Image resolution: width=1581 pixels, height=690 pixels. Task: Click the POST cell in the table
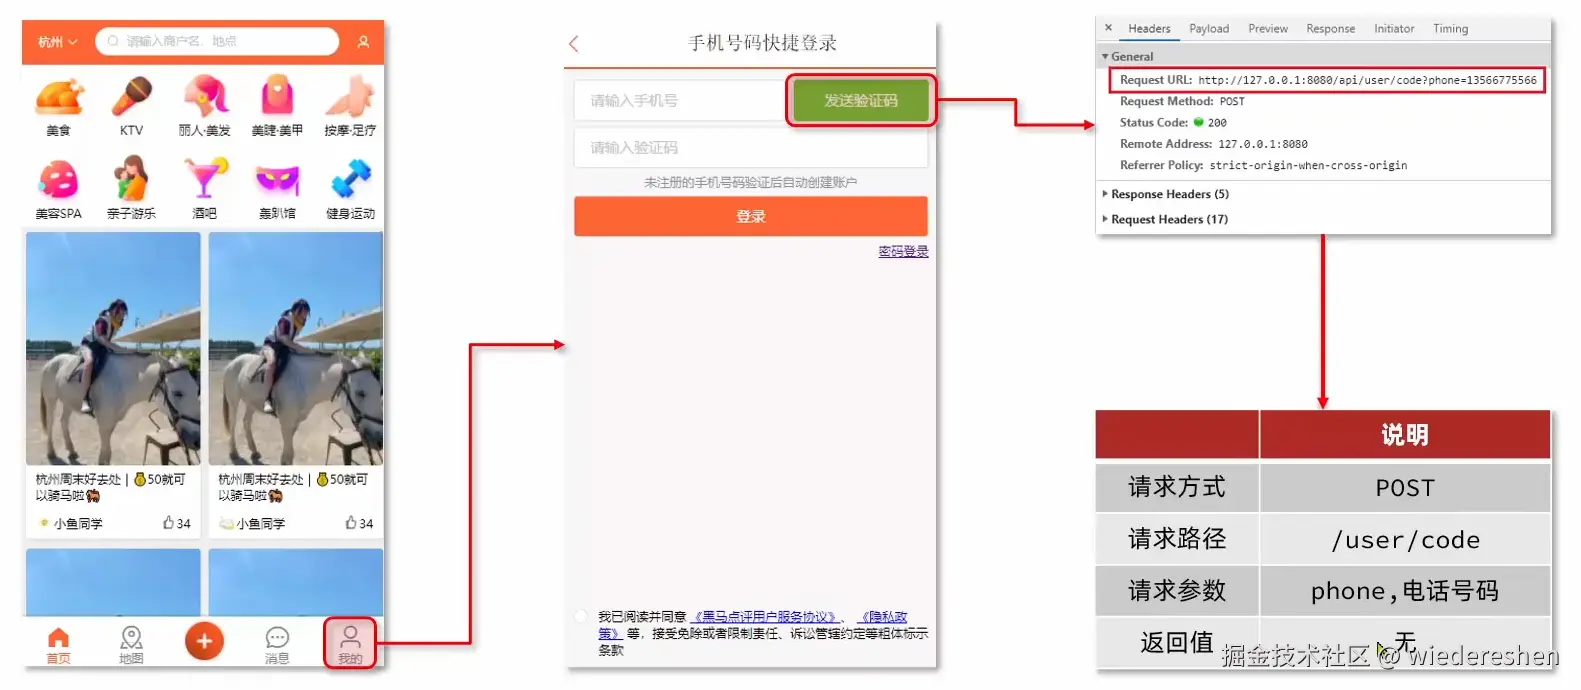click(x=1405, y=487)
